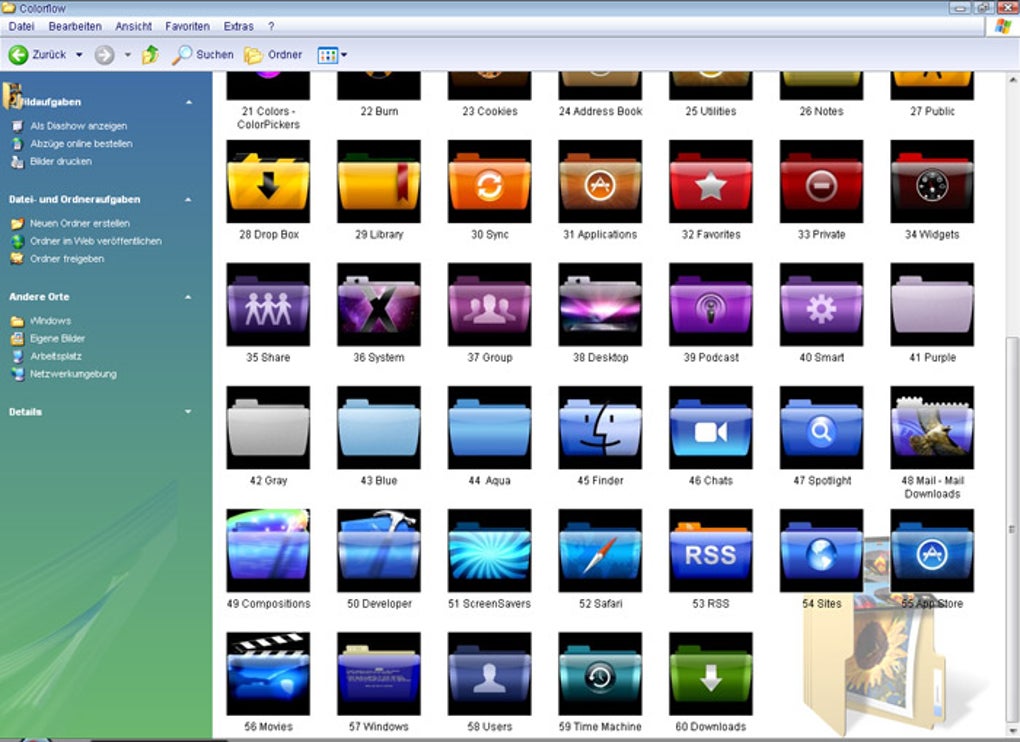The image size is (1020, 742).
Task: Click the 30 Sync orange folder icon
Action: (489, 181)
